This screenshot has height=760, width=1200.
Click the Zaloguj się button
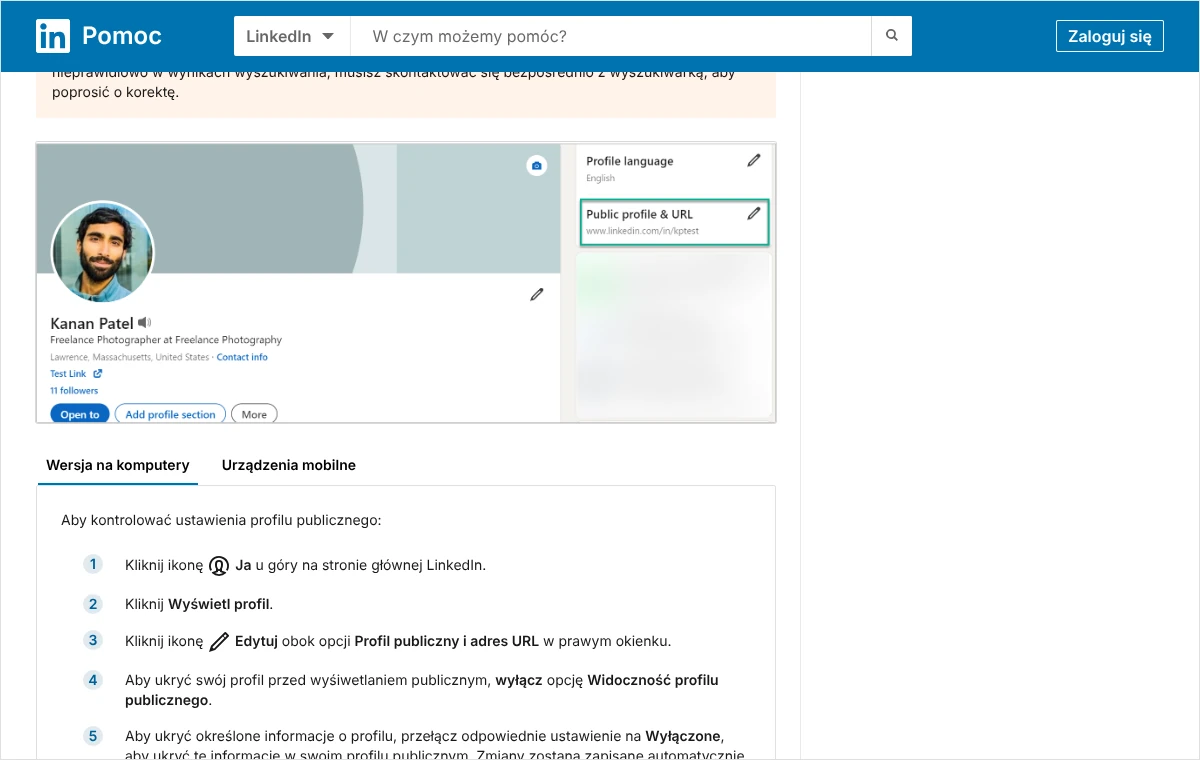[1110, 36]
